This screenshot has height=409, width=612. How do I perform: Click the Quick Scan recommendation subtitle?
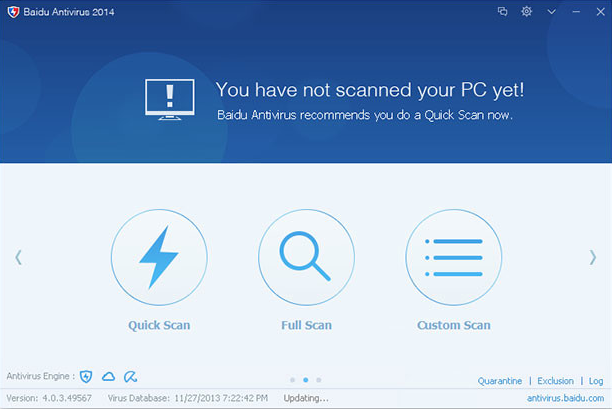(365, 115)
